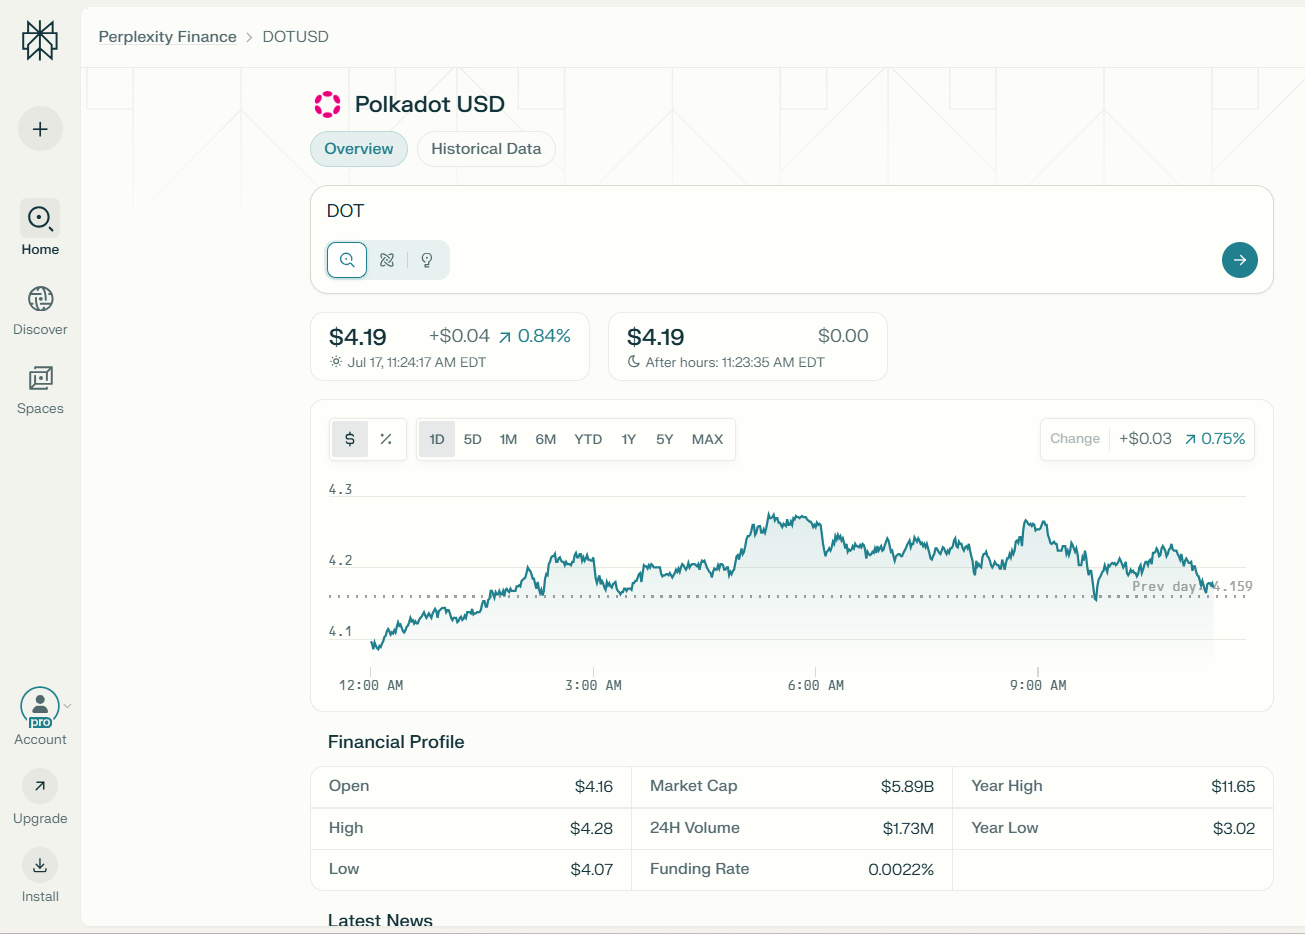This screenshot has height=934, width=1305.
Task: Switch chart to dollar value mode
Action: [x=350, y=439]
